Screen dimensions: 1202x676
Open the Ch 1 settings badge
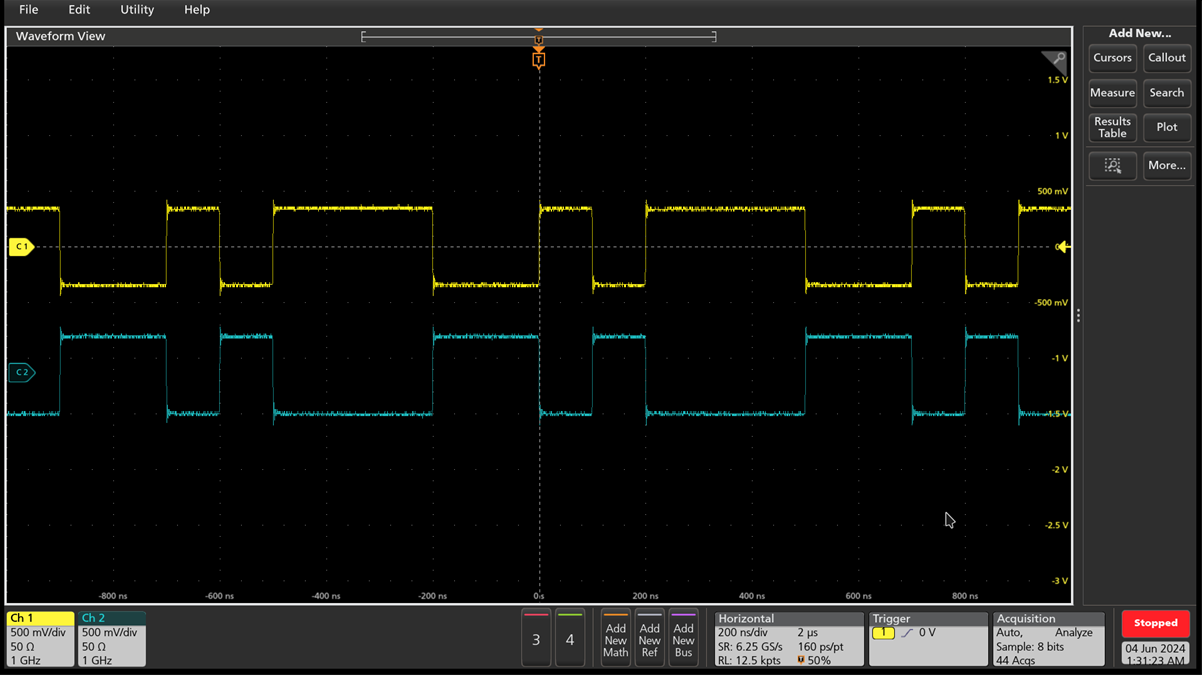[x=40, y=639]
